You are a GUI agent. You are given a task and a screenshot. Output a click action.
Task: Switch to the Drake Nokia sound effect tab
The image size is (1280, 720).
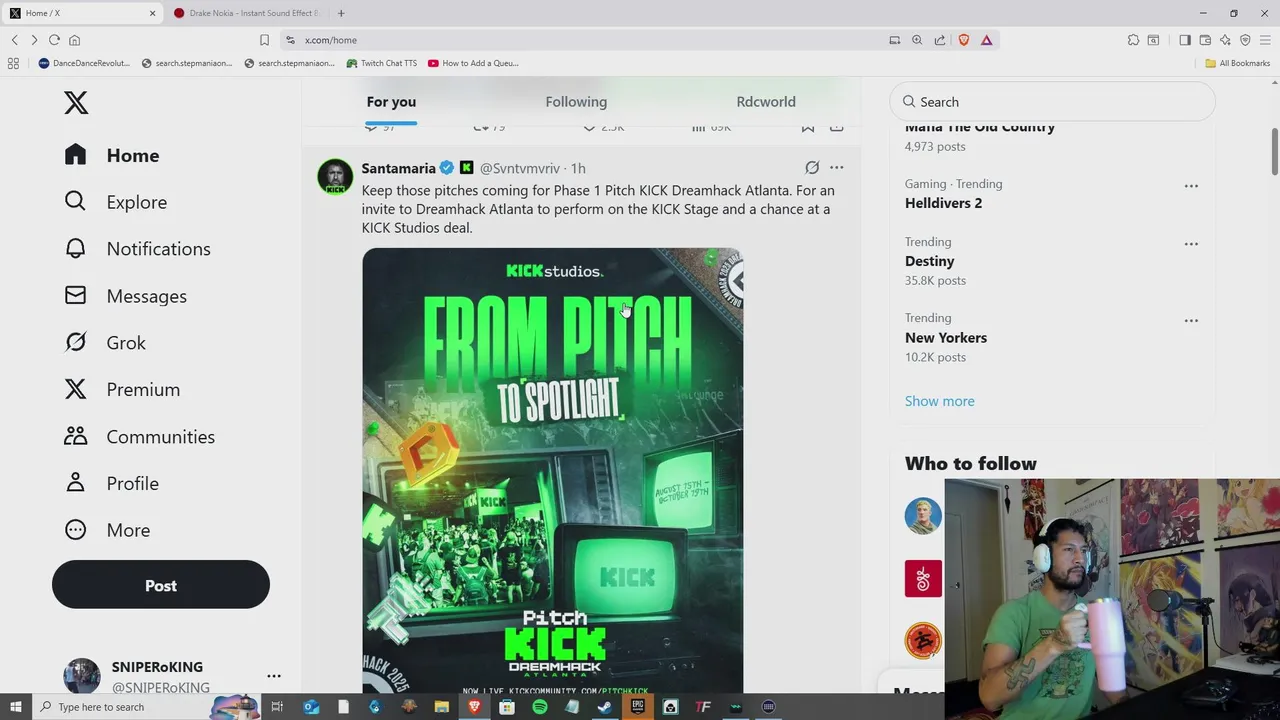(x=245, y=13)
